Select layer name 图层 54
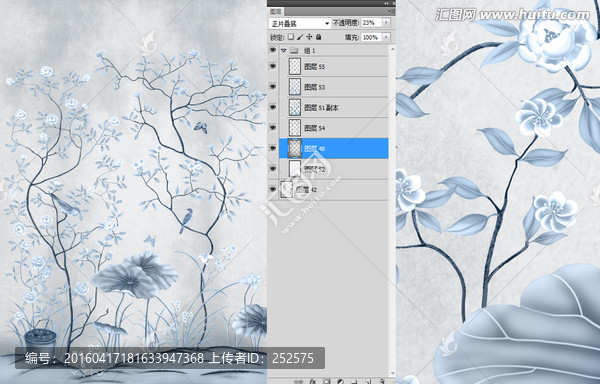 [315, 128]
